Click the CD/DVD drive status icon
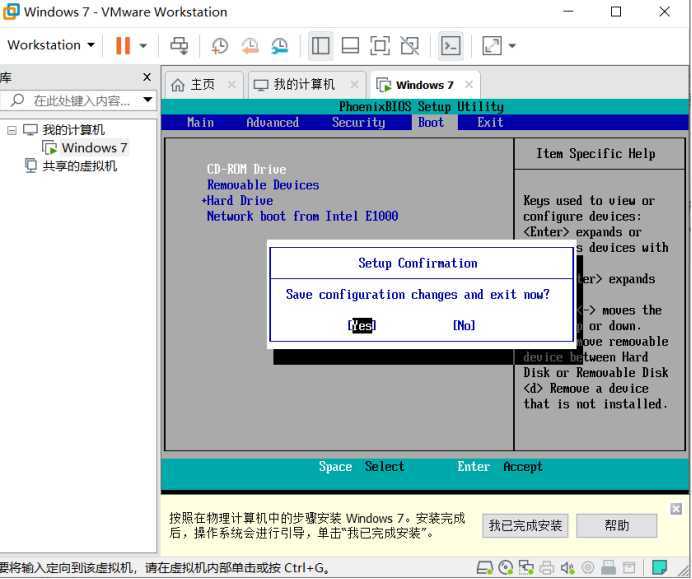 506,567
